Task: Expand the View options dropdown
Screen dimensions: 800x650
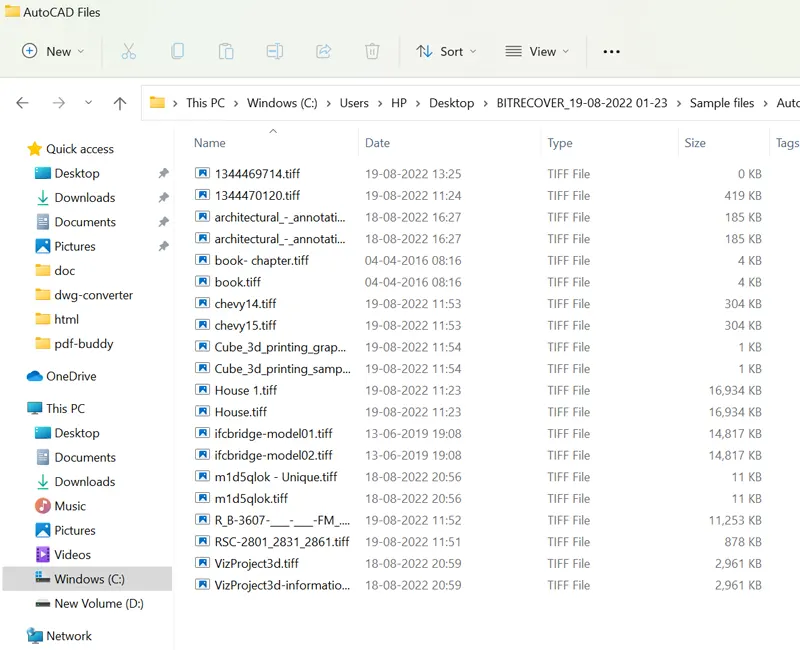Action: coord(537,51)
